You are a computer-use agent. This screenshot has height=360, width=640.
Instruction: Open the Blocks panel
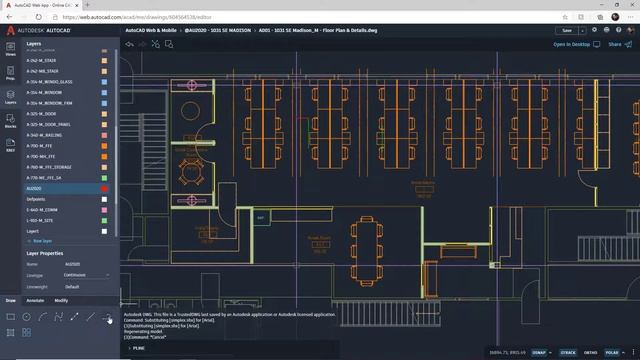(11, 121)
